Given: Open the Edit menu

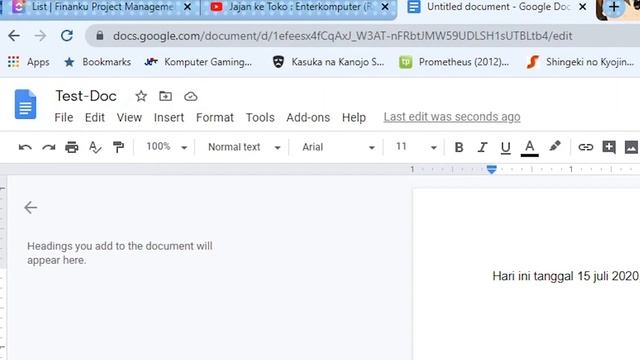Looking at the screenshot, I should (95, 118).
